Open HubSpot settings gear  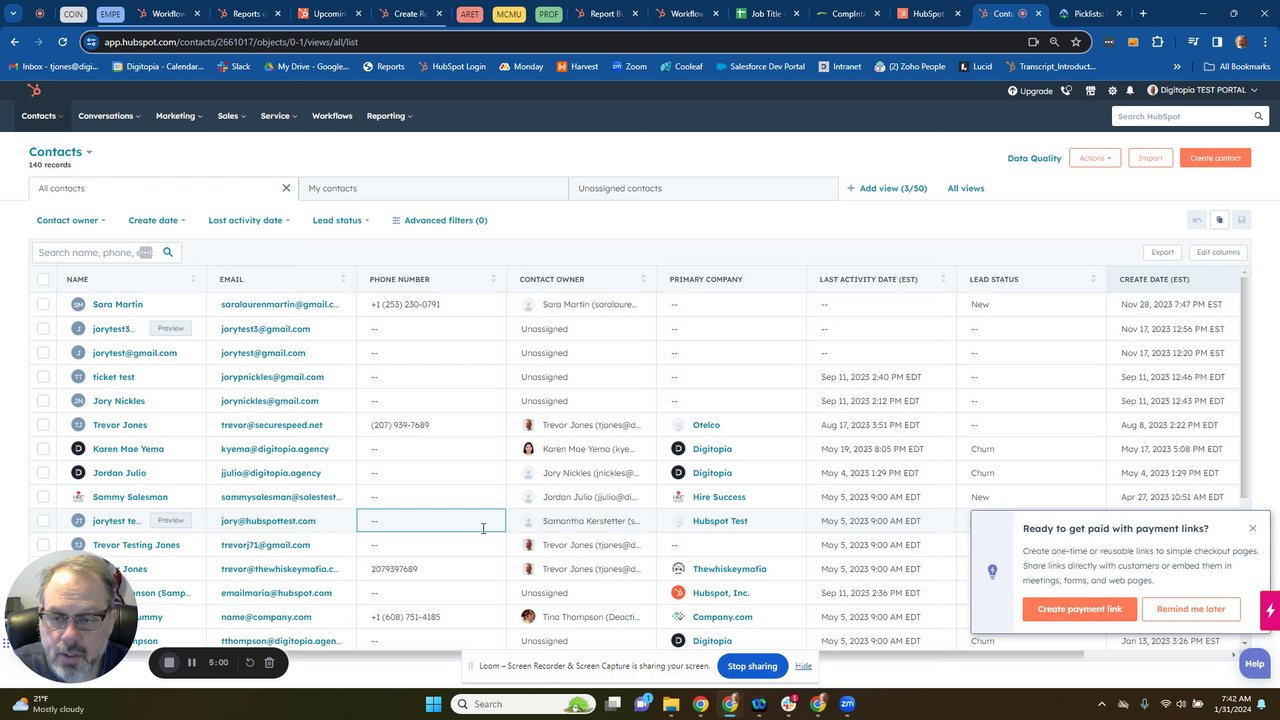[1112, 90]
